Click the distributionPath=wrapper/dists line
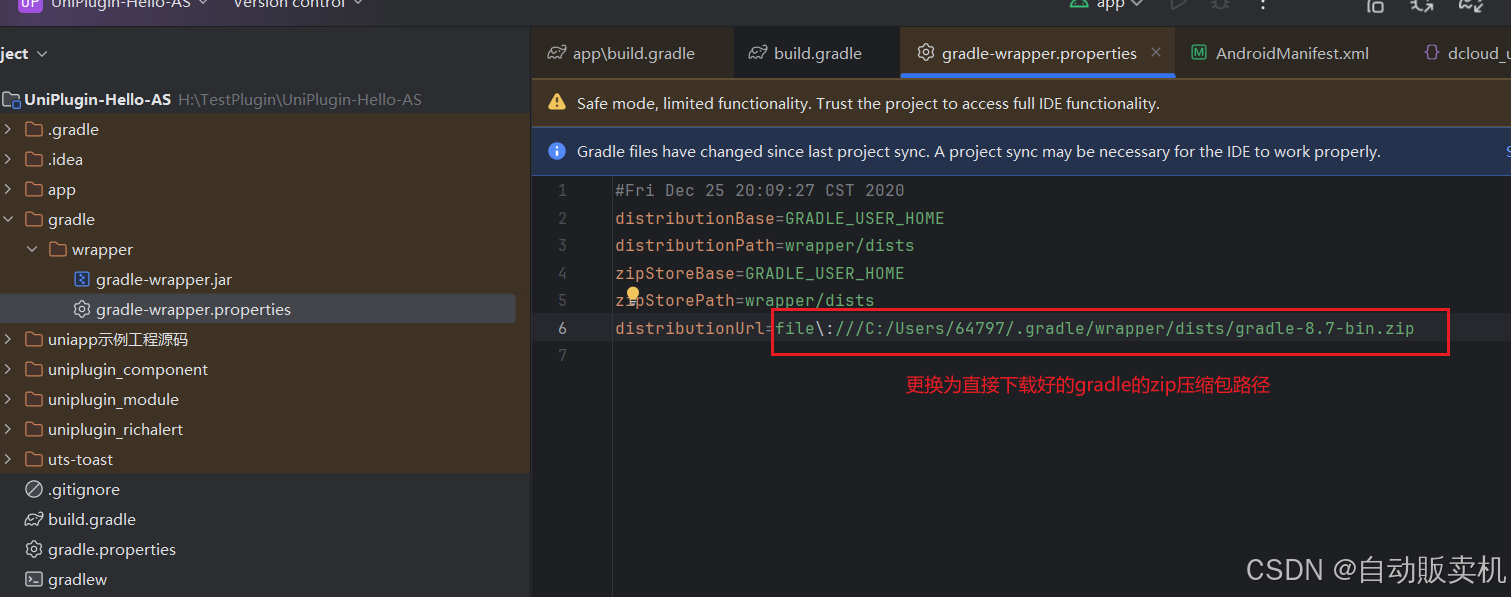This screenshot has width=1511, height=597. point(765,245)
